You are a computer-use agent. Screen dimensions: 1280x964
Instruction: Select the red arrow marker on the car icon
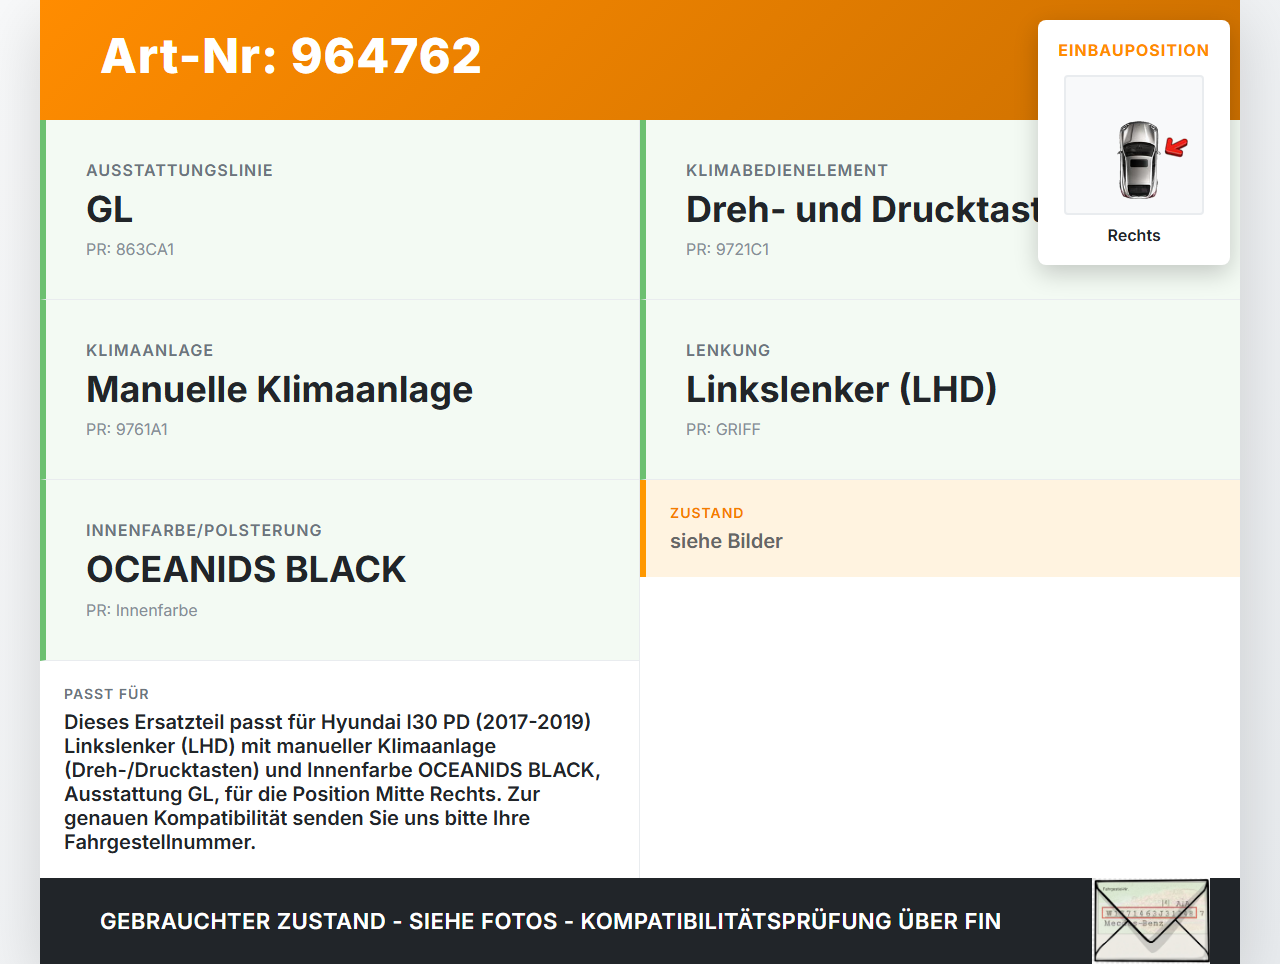coord(1177,147)
